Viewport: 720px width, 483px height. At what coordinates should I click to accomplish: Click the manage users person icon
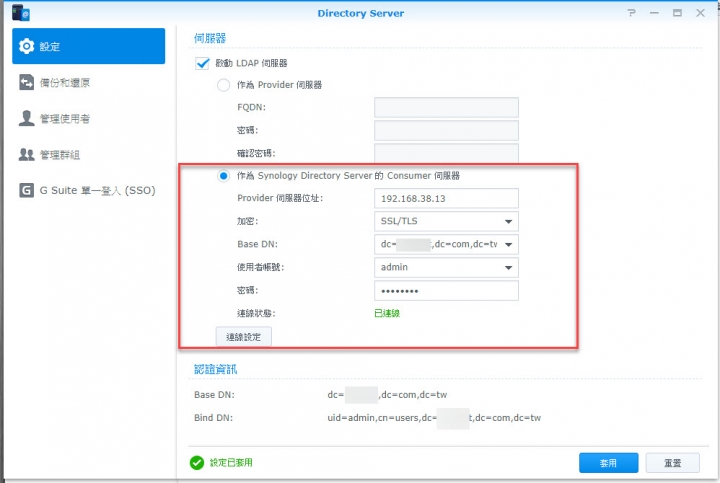26,118
